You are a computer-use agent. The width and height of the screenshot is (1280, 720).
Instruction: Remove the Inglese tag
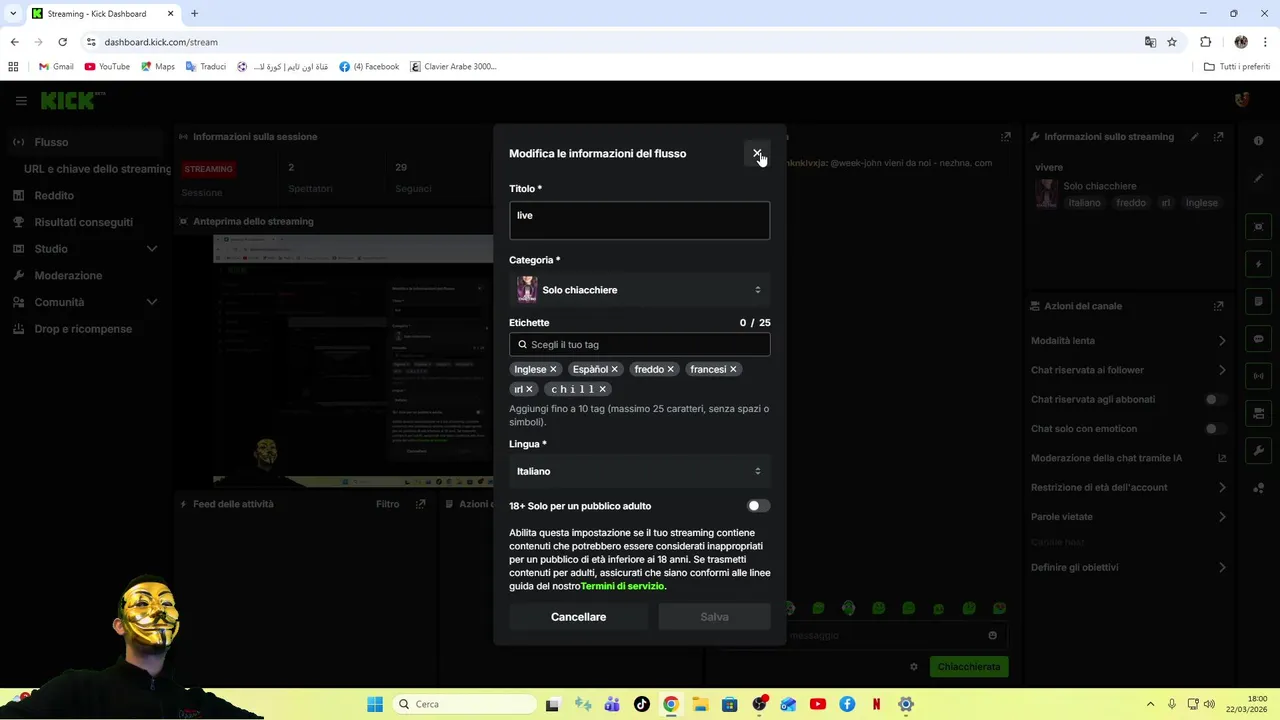[553, 369]
